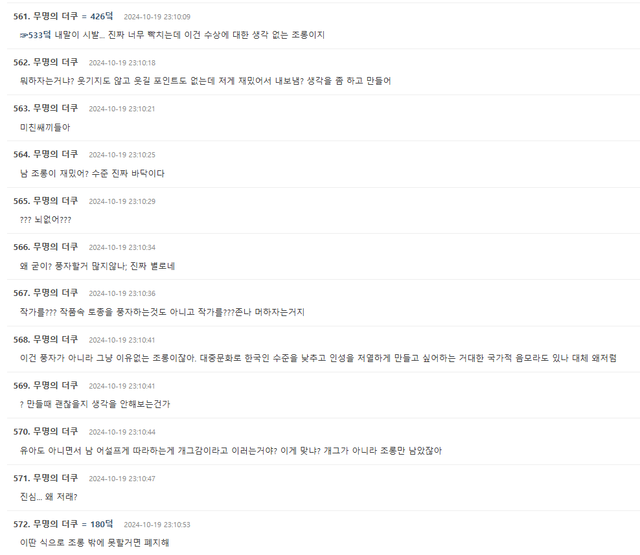Select comment number 572
This screenshot has width=640, height=555.
coord(21,524)
